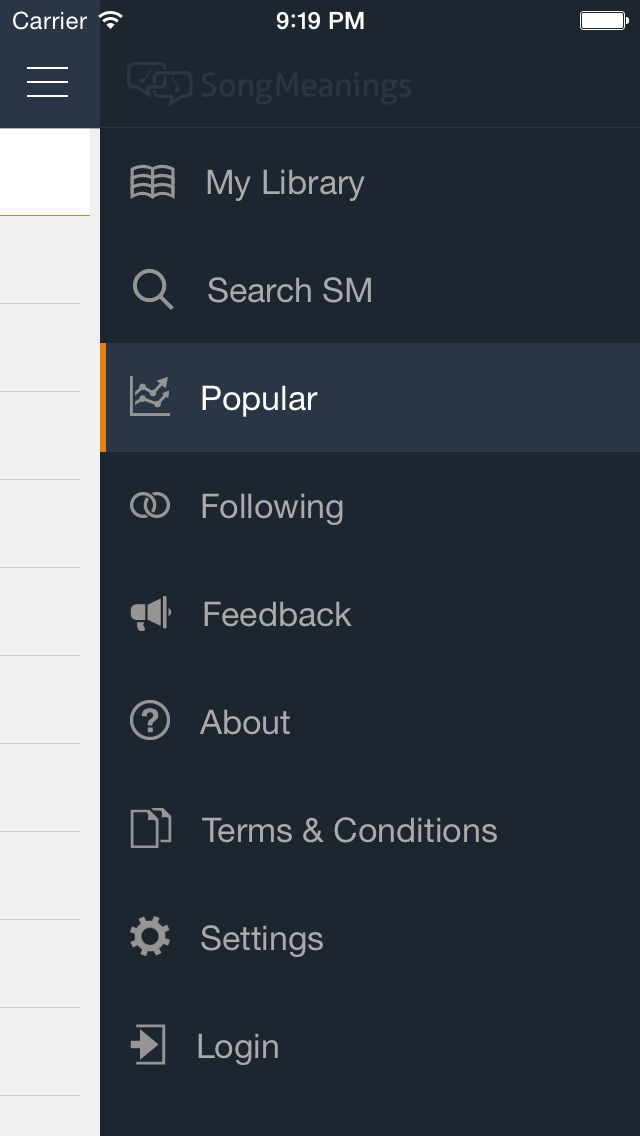
Task: Tap the Login text button
Action: coord(238,1046)
